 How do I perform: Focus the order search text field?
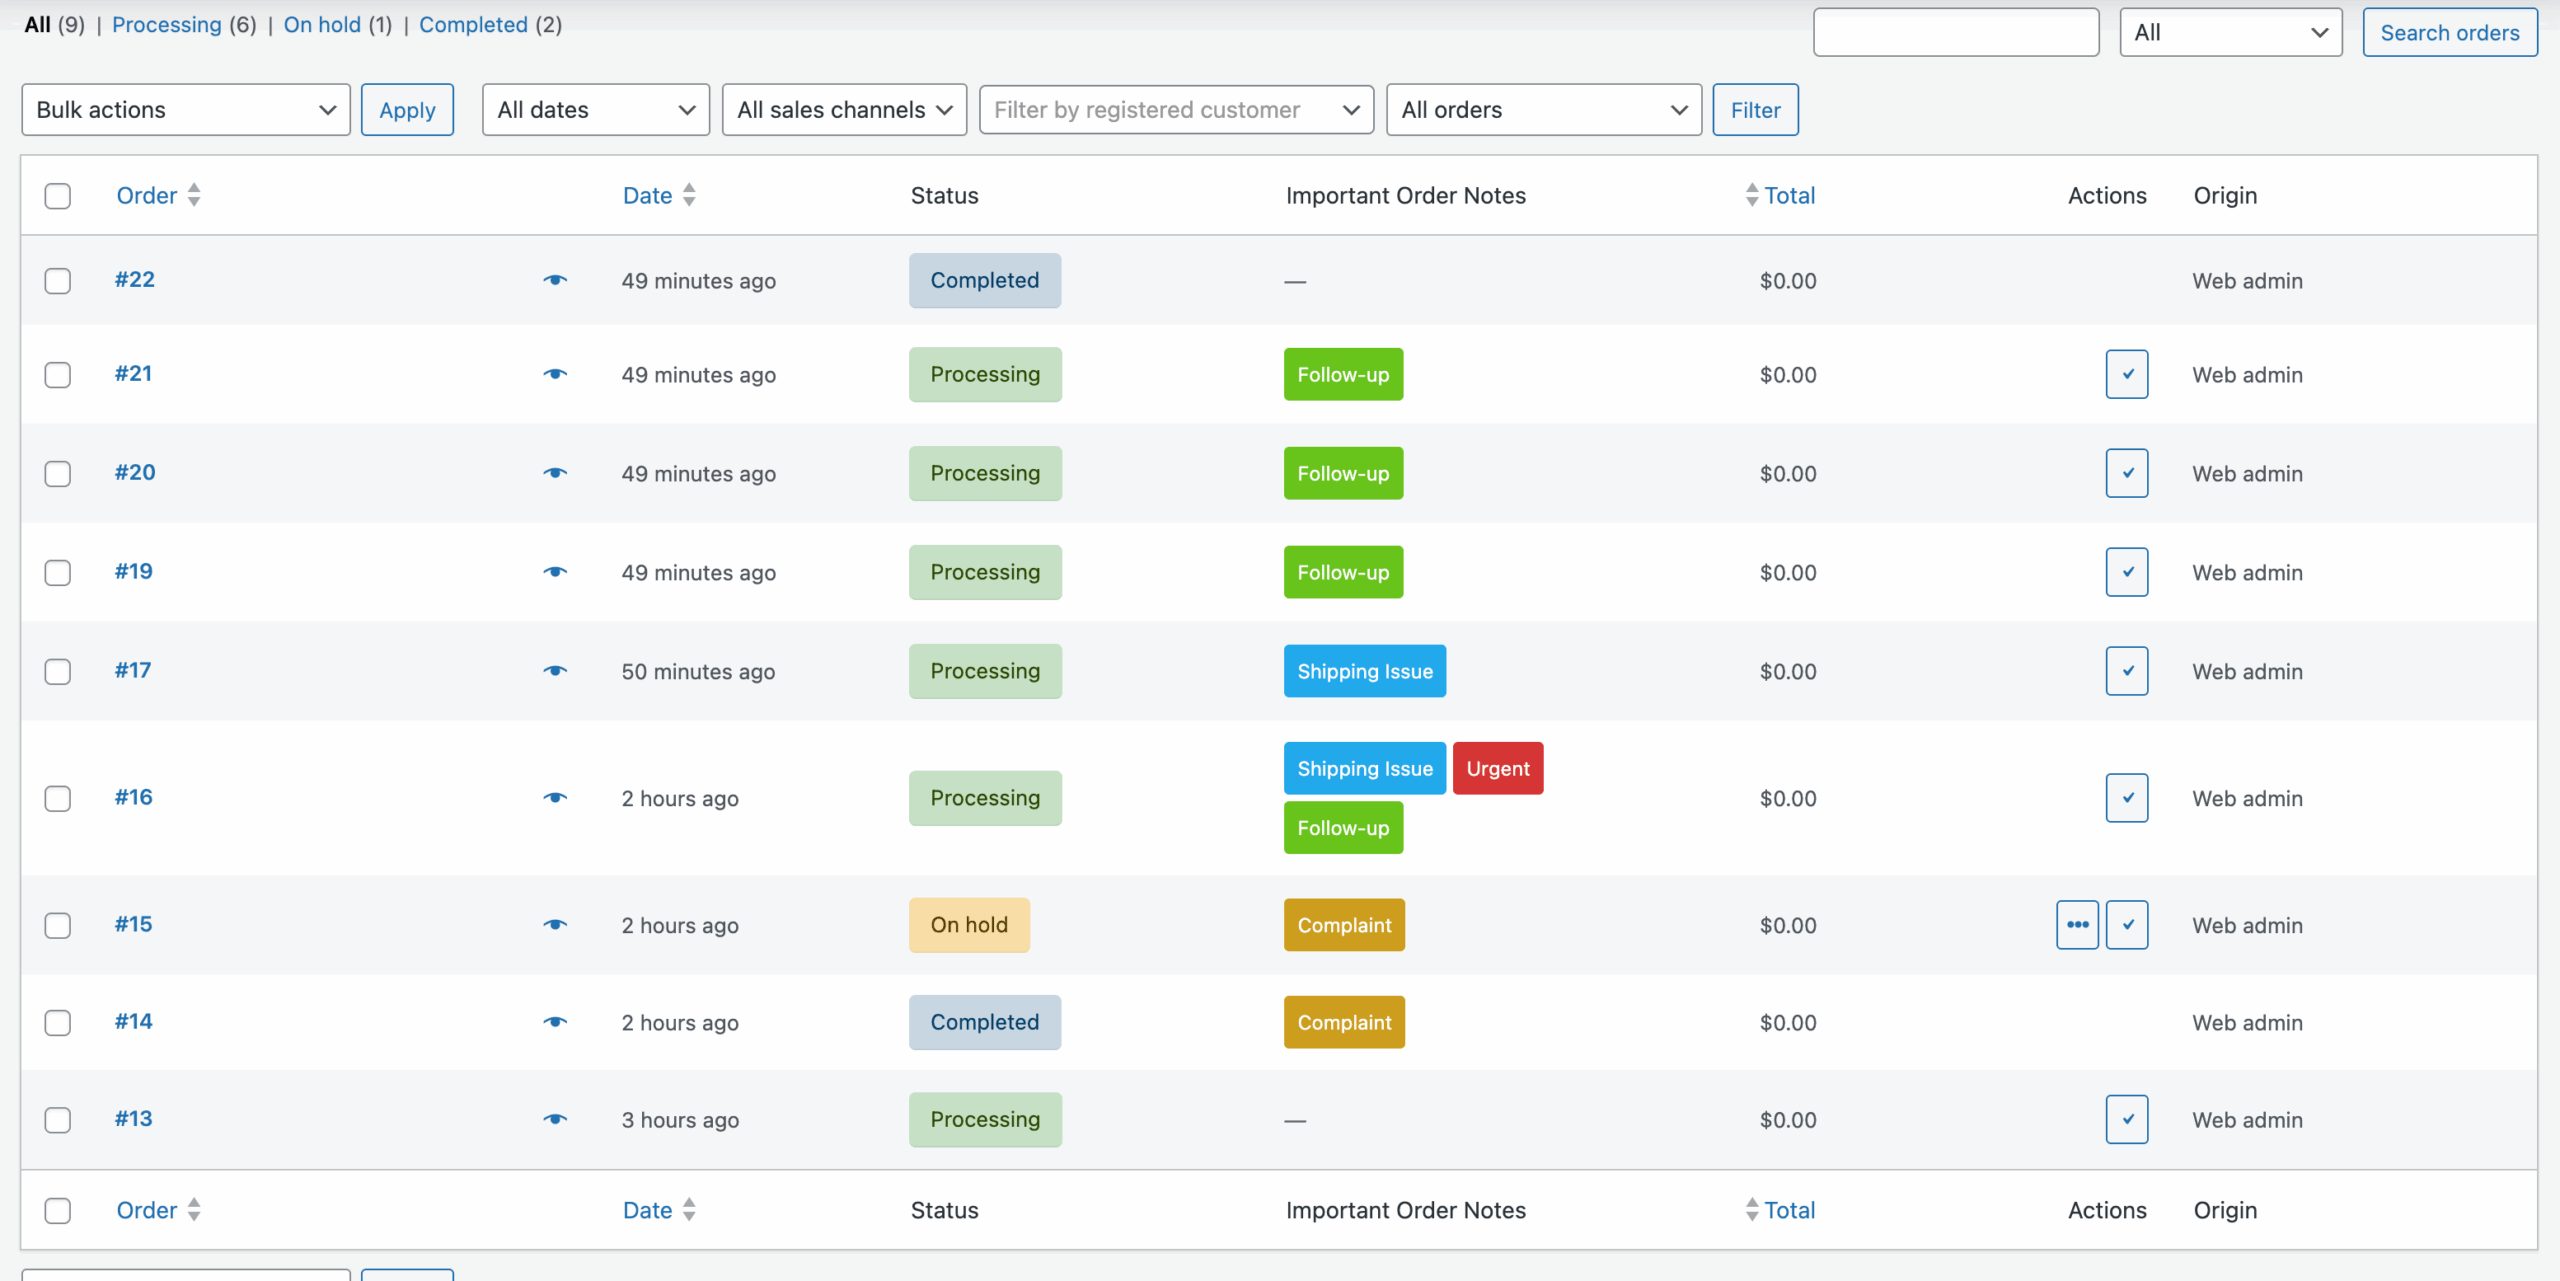click(x=1955, y=33)
